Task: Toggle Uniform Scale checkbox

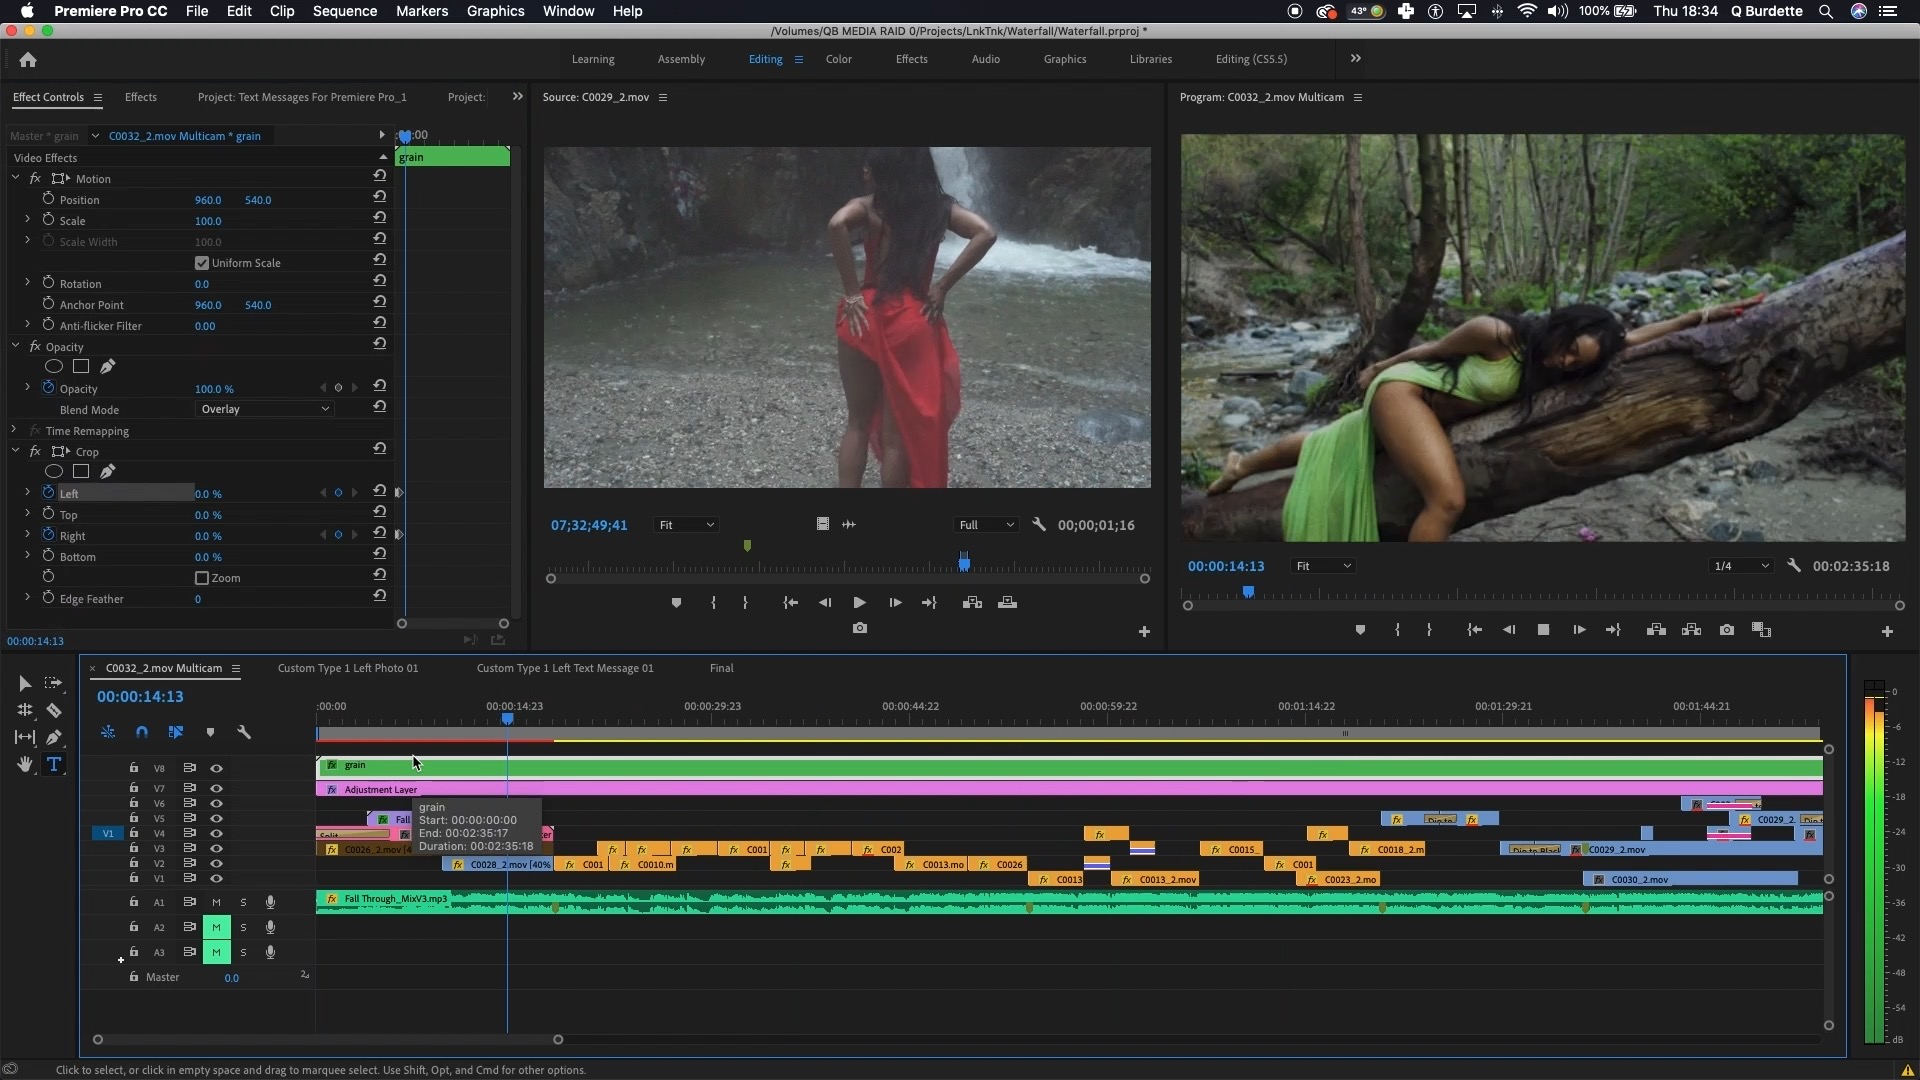Action: click(x=202, y=263)
